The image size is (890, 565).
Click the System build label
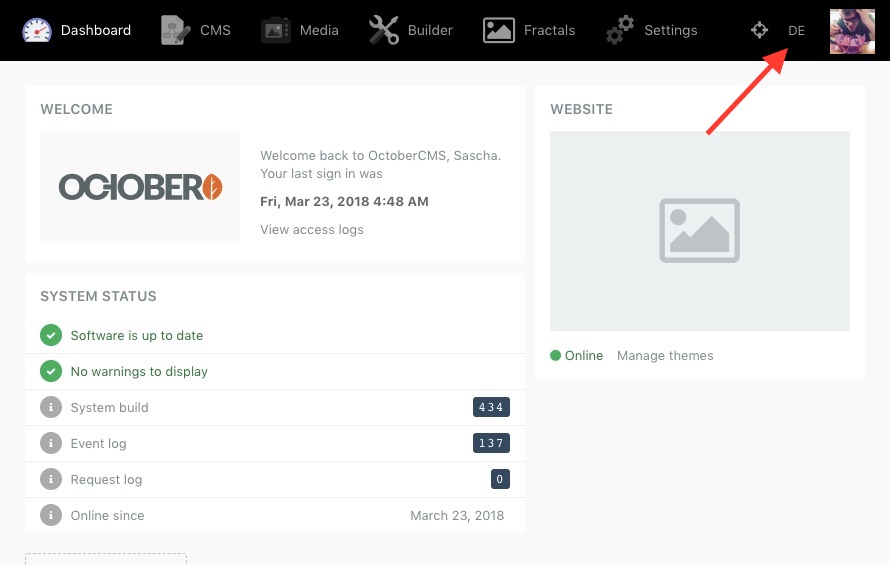[110, 407]
